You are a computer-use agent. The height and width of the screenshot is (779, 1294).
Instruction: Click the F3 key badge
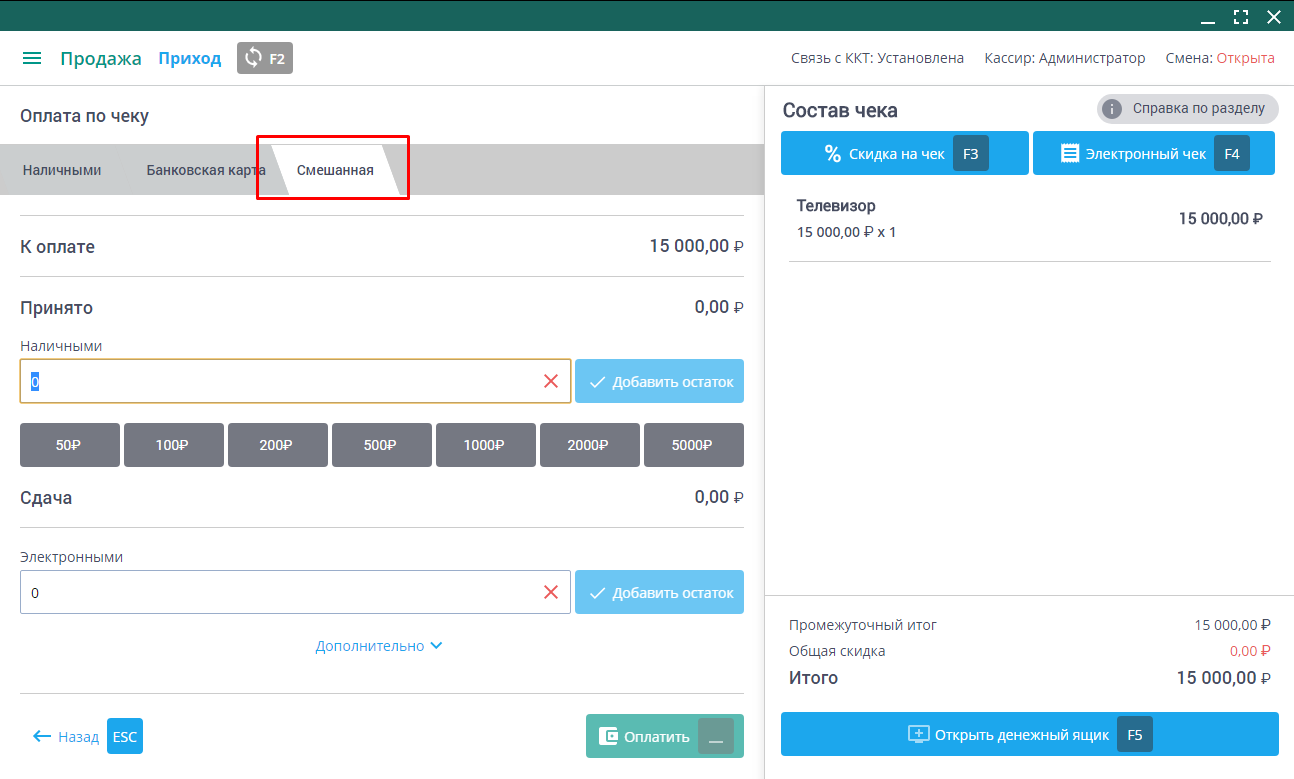tap(971, 153)
